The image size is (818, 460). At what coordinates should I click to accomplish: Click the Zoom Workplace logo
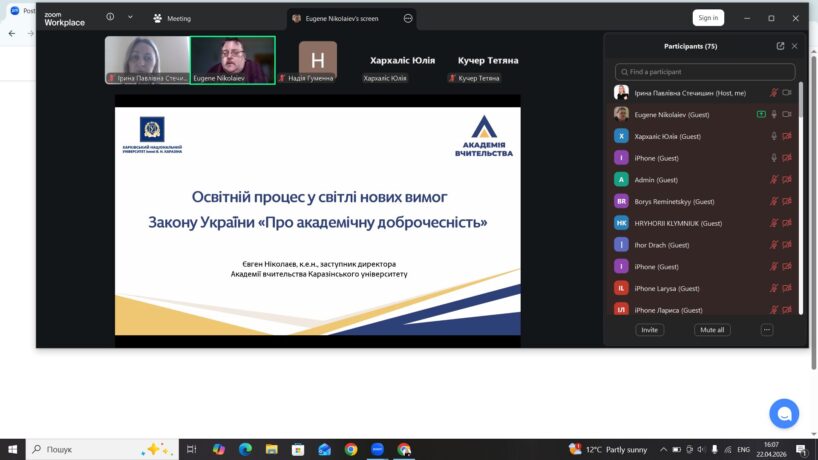[64, 18]
